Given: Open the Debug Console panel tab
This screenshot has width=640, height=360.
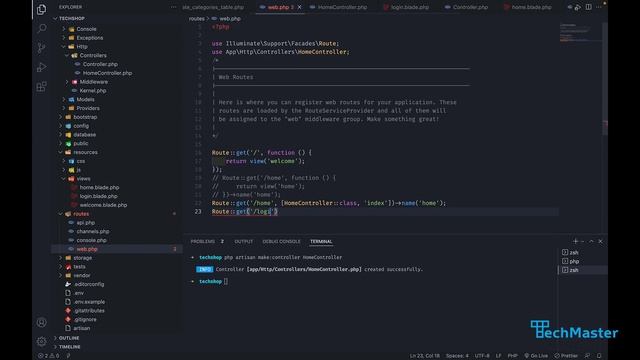Looking at the screenshot, I should pos(281,242).
